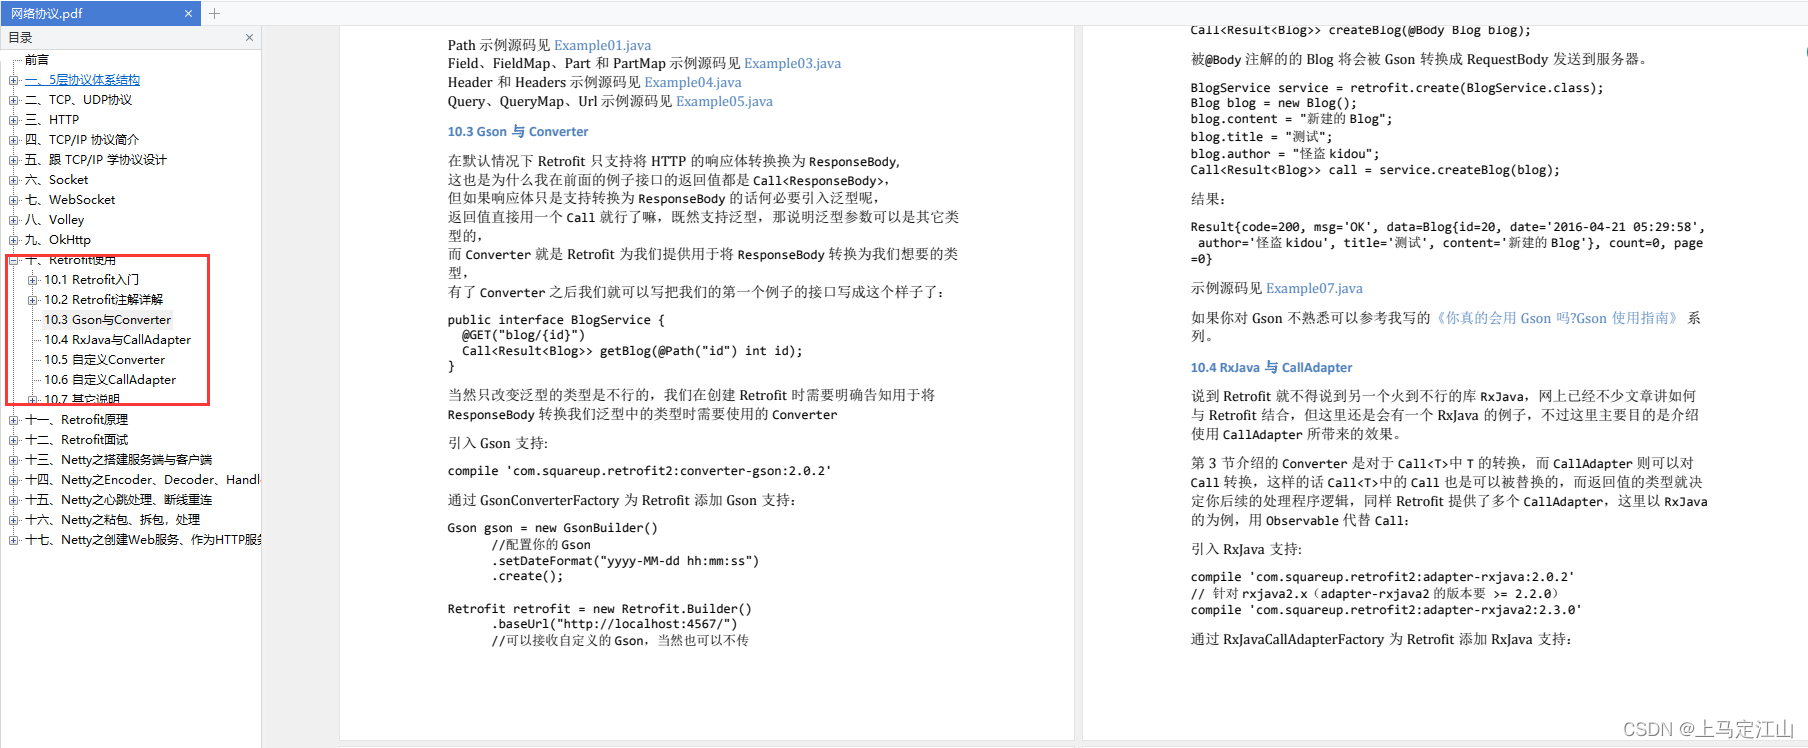The width and height of the screenshot is (1808, 748).
Task: Jump to 四、TCP/IP 协议简介 chapter
Action: pos(82,140)
